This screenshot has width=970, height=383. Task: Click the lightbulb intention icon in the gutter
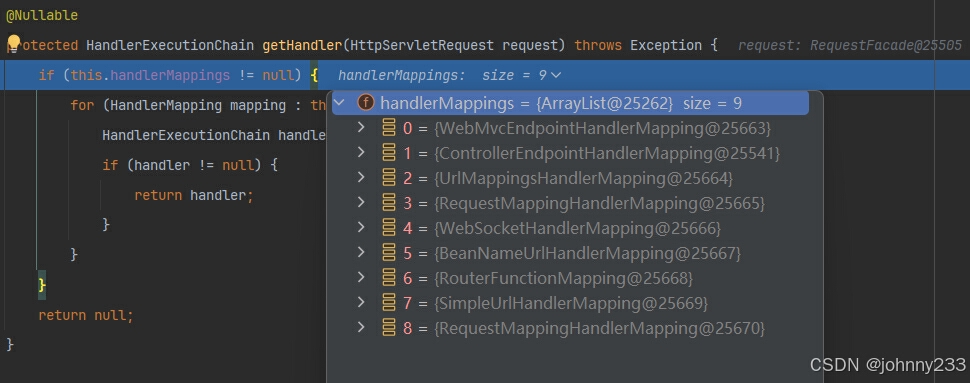[x=14, y=43]
